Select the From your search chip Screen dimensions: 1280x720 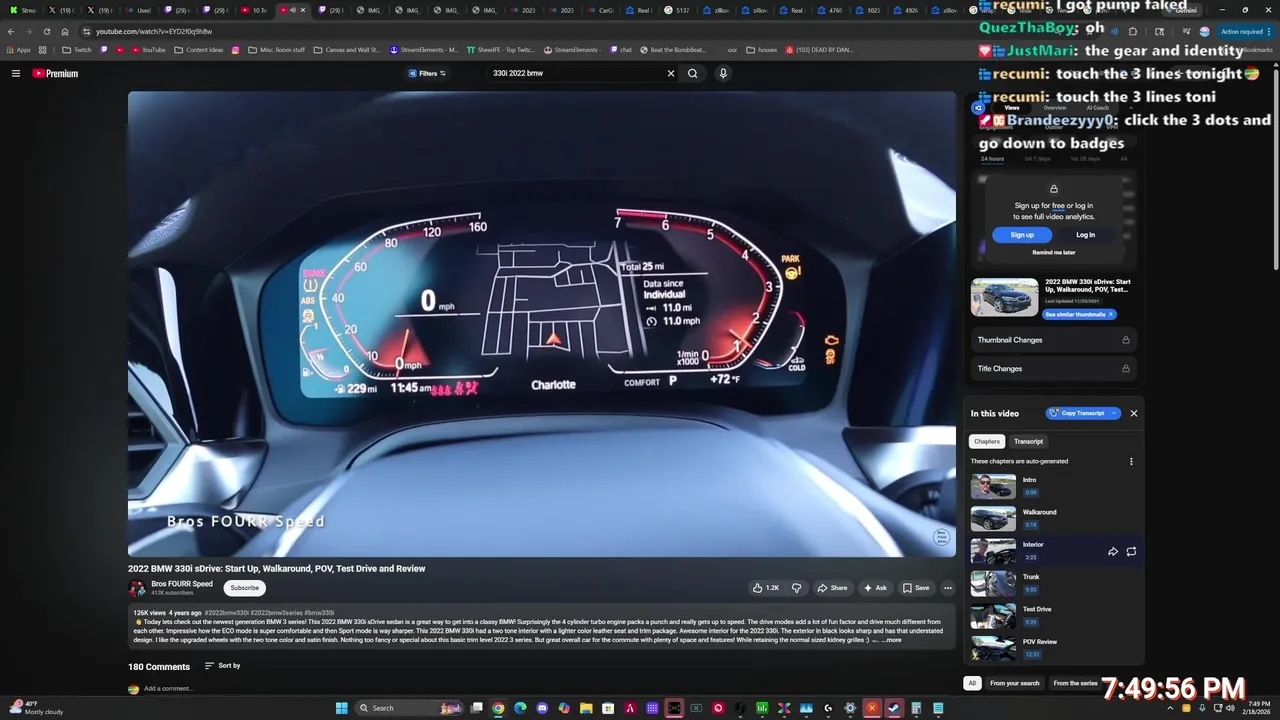pyautogui.click(x=1015, y=683)
